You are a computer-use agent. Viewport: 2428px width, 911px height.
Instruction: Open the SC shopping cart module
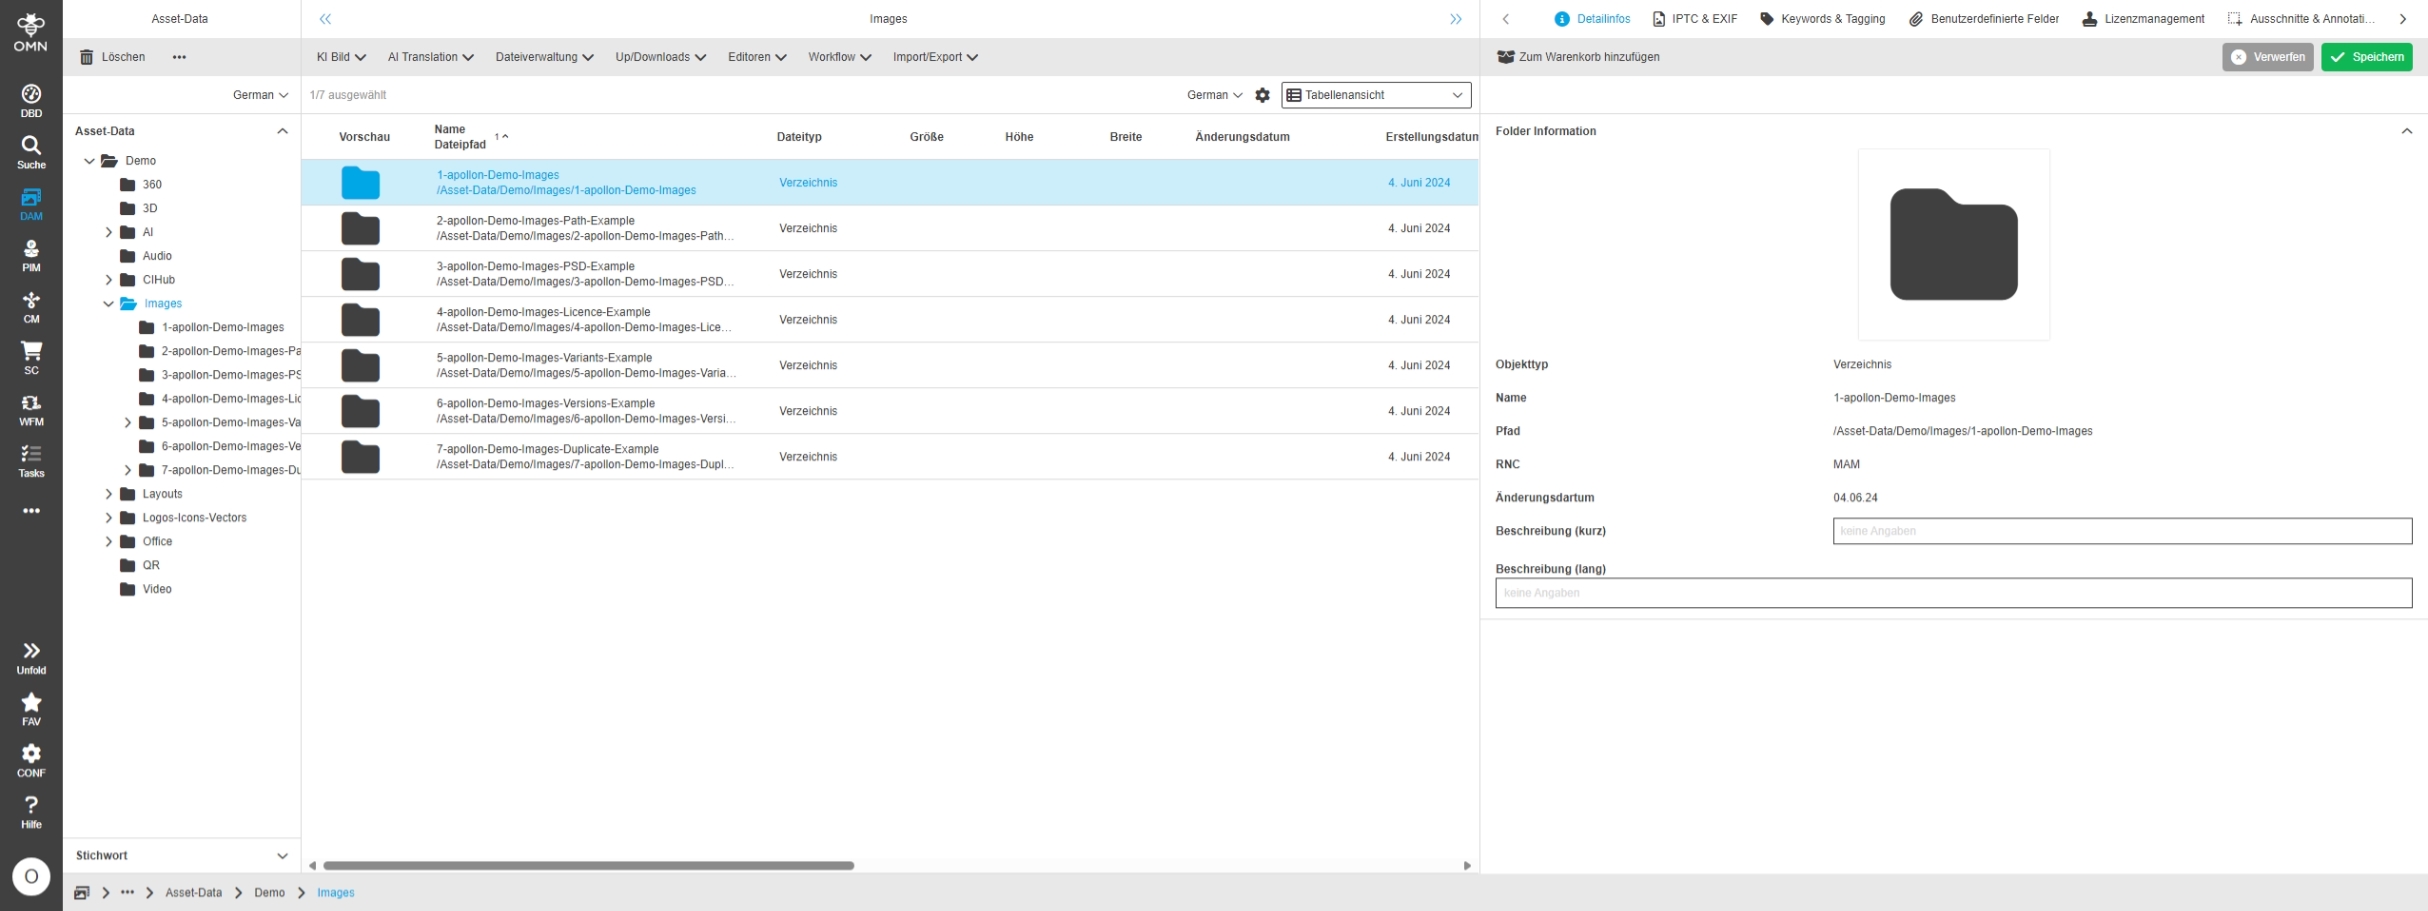[x=31, y=357]
